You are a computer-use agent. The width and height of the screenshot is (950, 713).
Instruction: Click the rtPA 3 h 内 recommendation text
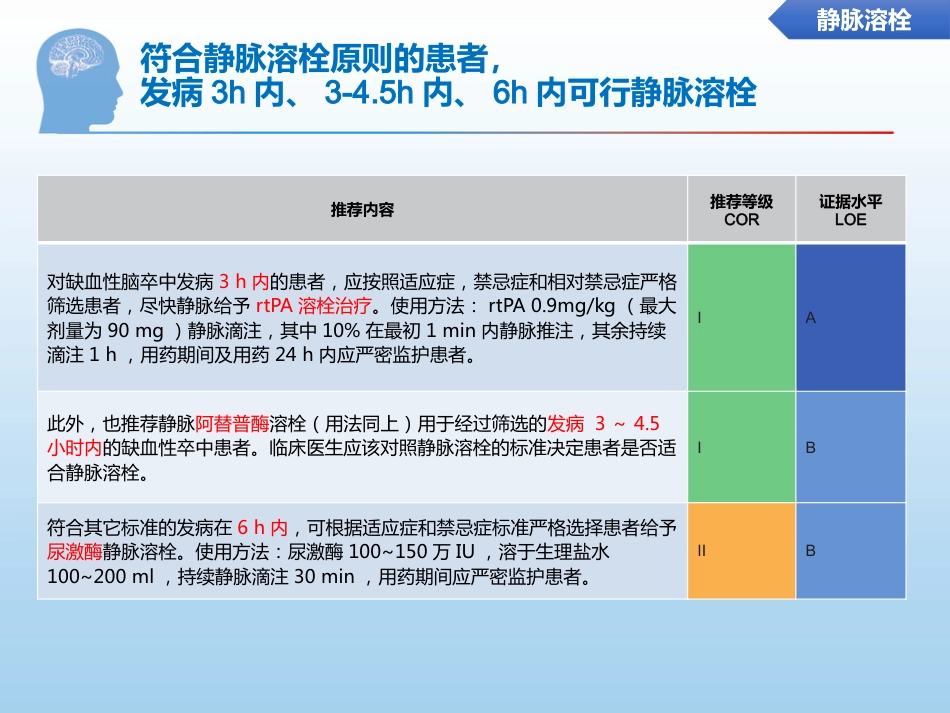tap(362, 318)
